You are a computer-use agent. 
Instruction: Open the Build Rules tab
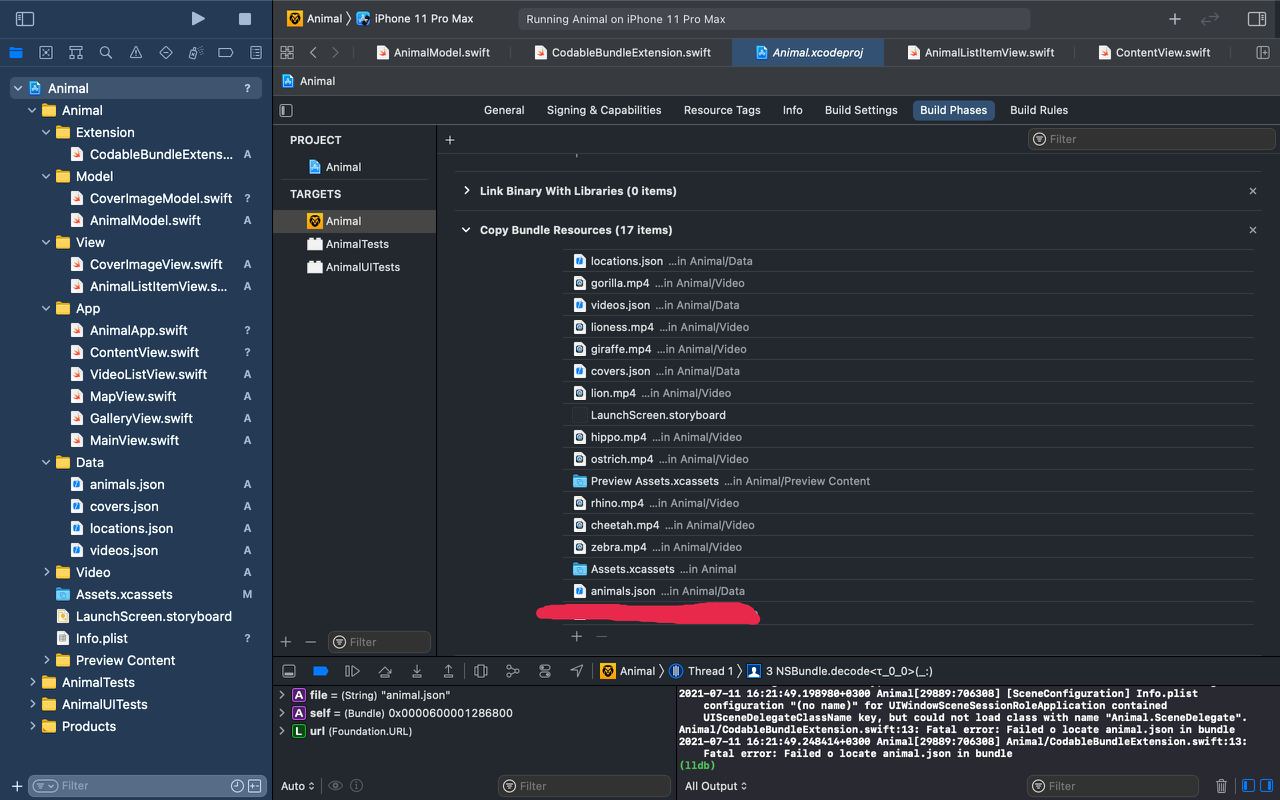[1039, 110]
